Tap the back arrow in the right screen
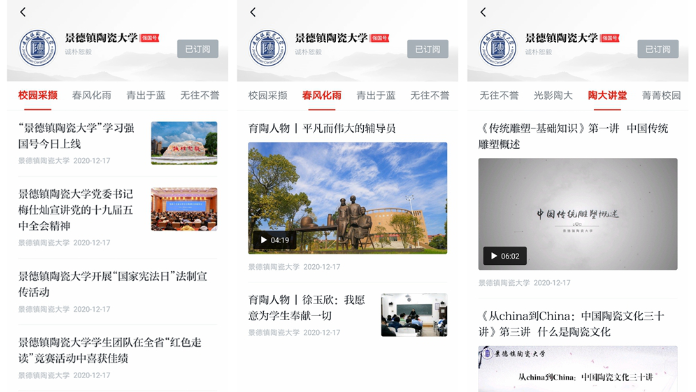The height and width of the screenshot is (392, 696). [x=483, y=12]
